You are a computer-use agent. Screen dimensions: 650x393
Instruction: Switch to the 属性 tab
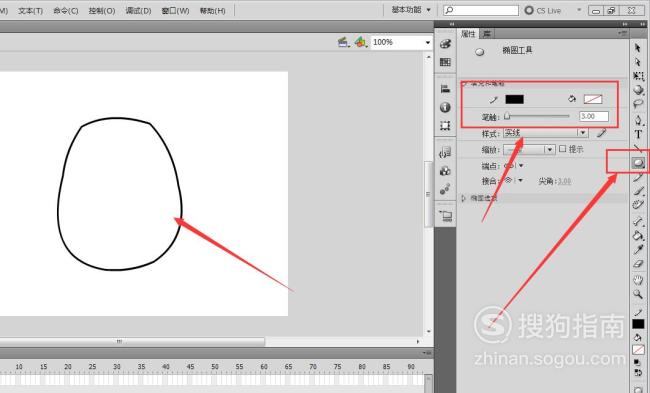click(x=468, y=34)
